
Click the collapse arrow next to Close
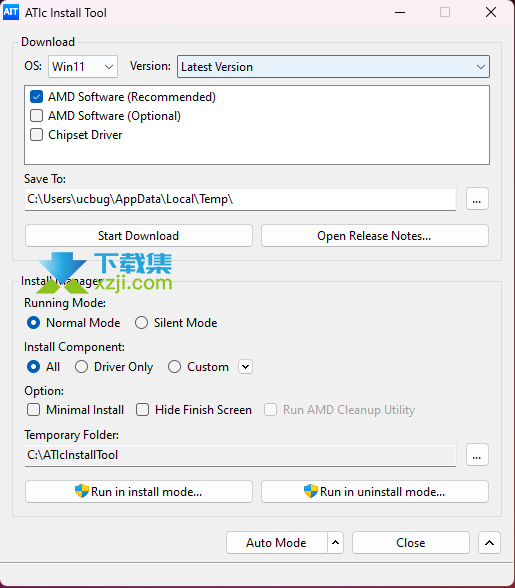(489, 542)
